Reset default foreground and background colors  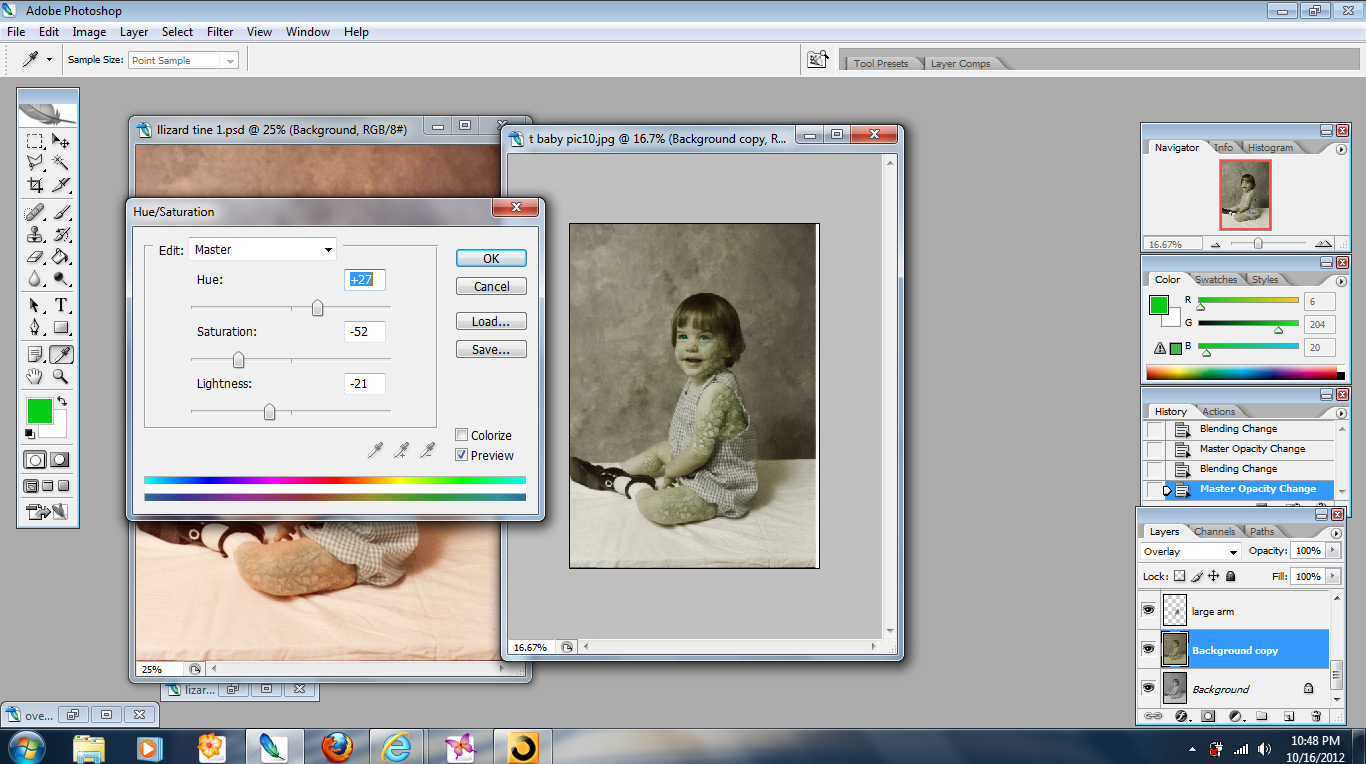[30, 434]
